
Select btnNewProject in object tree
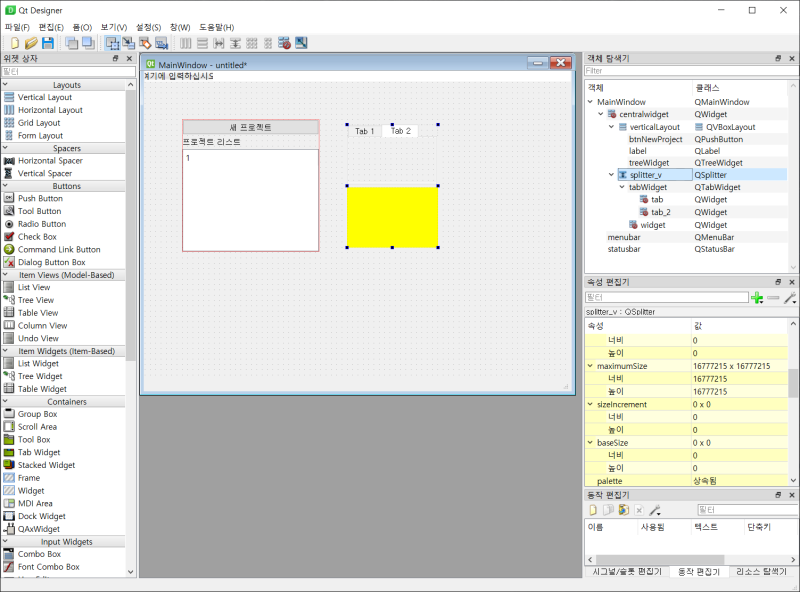pos(655,139)
